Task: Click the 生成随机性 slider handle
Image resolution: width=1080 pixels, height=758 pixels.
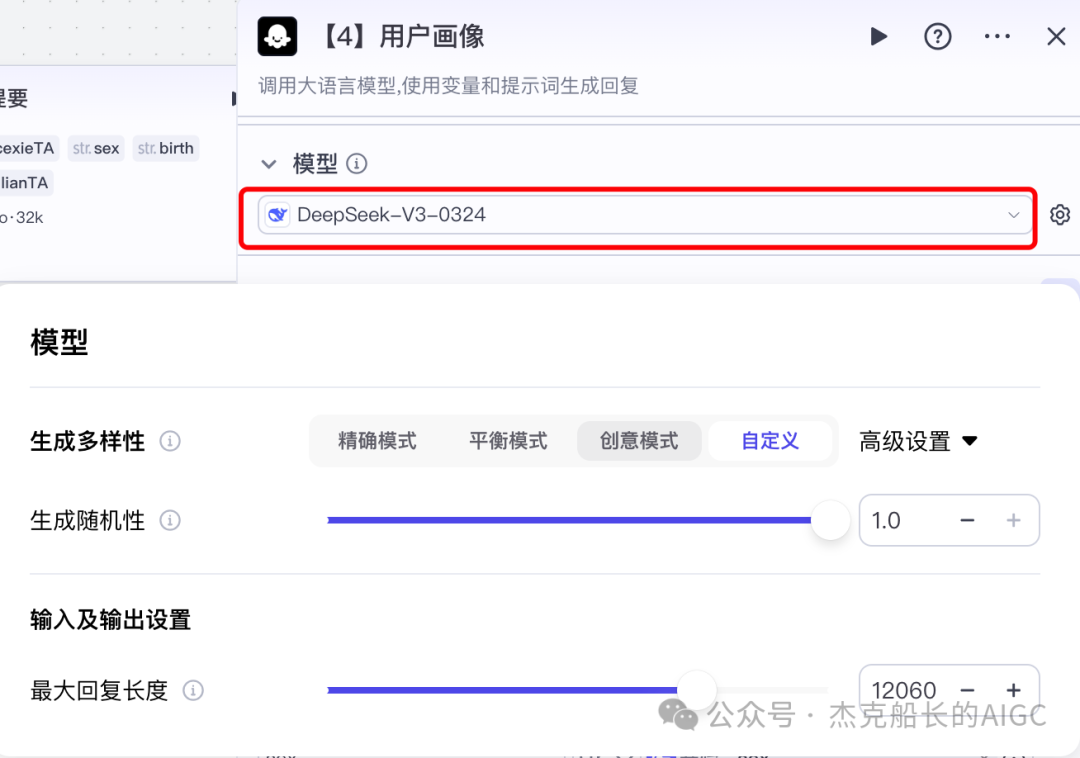Action: [x=830, y=520]
